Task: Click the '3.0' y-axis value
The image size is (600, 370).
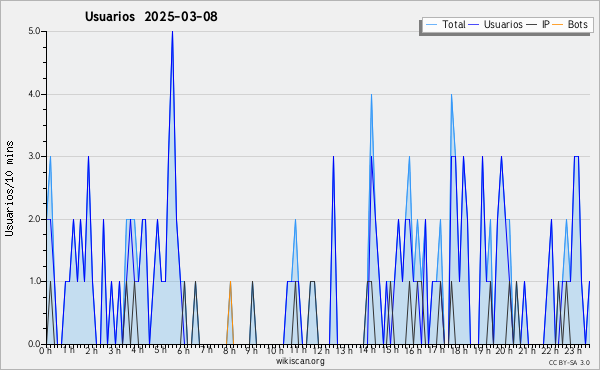Action: [x=34, y=156]
